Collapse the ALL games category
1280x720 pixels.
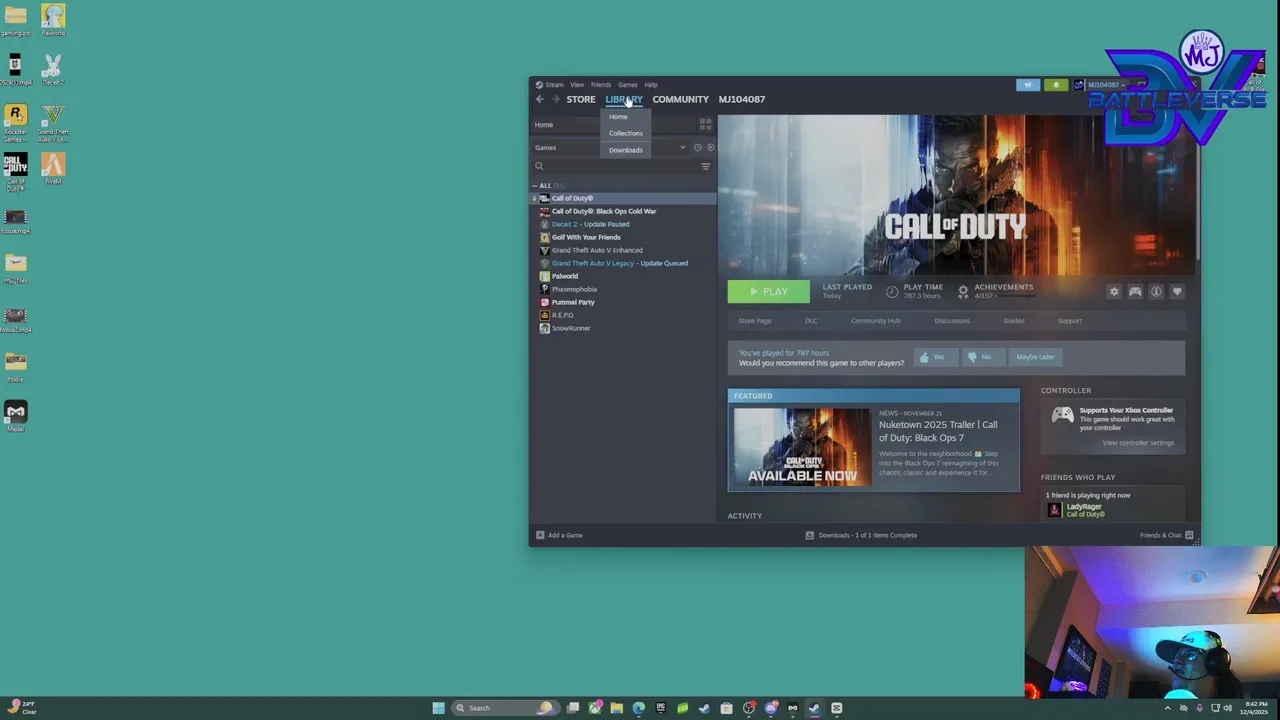click(535, 186)
